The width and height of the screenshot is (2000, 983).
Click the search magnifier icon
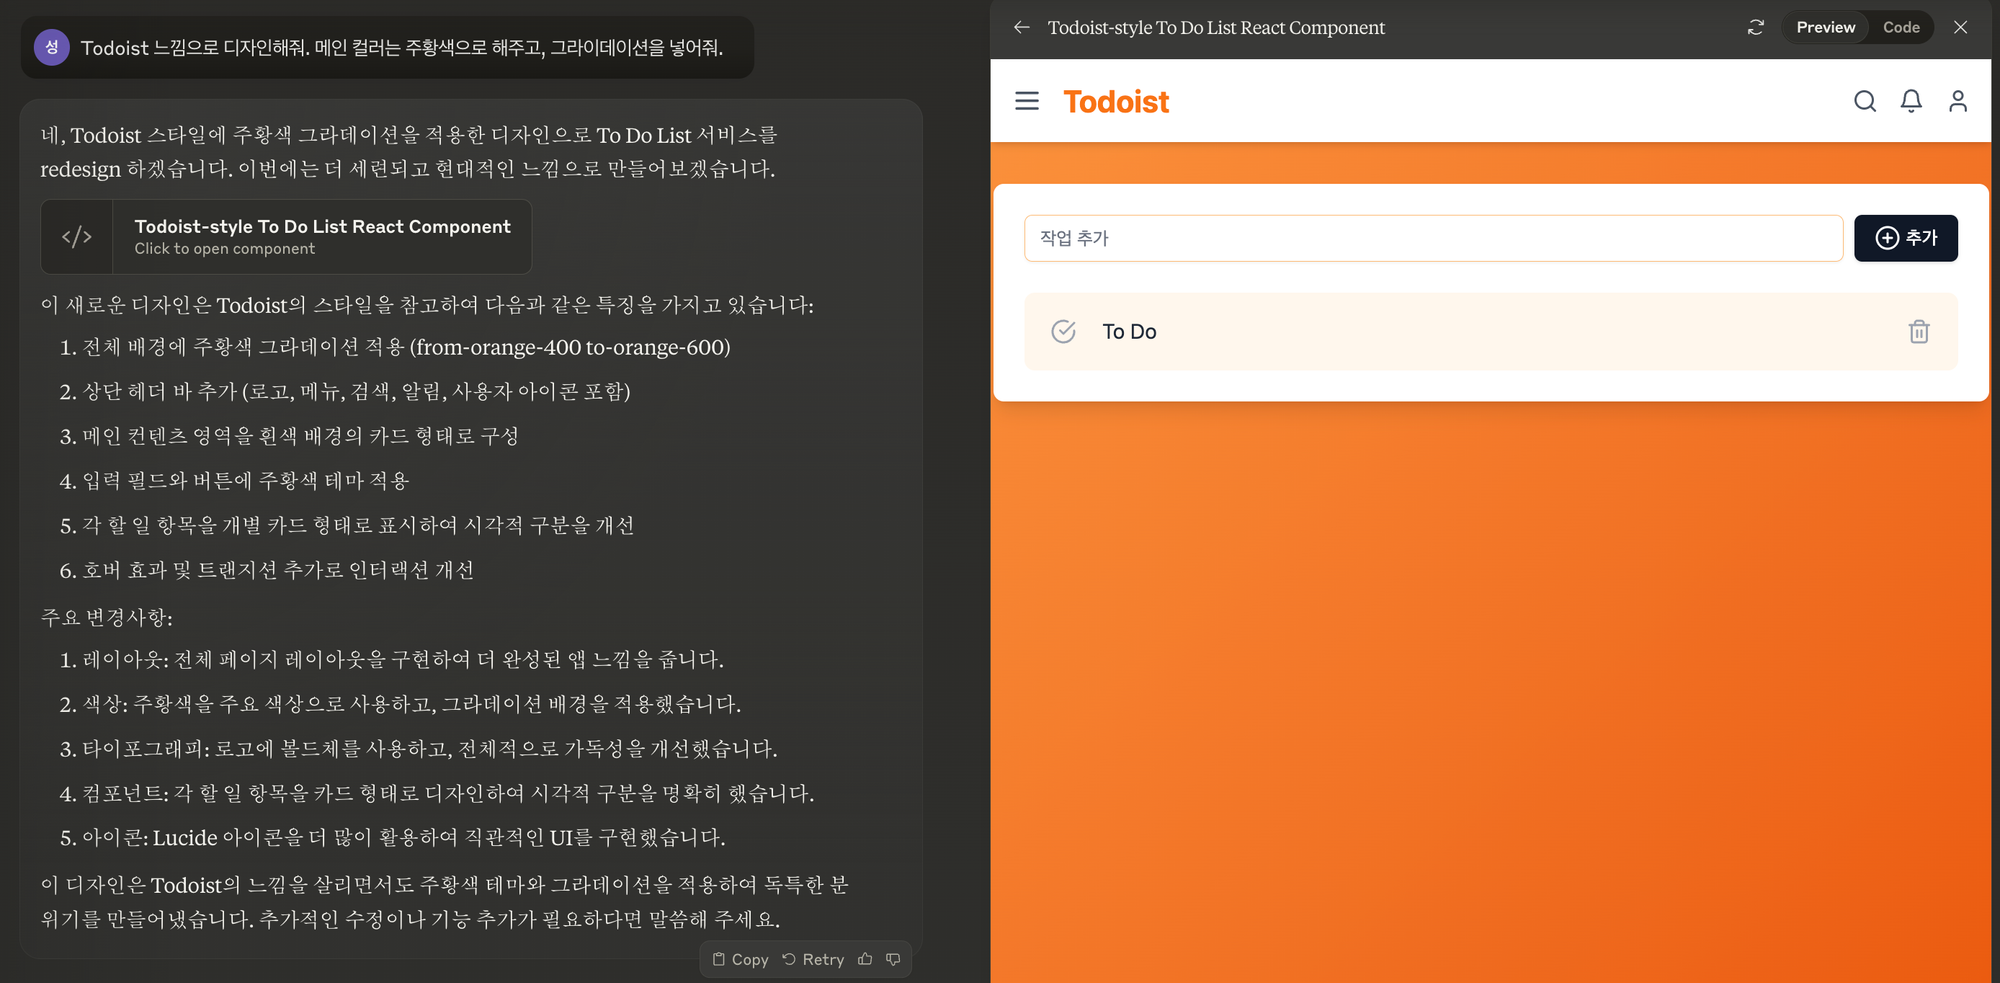pos(1865,101)
